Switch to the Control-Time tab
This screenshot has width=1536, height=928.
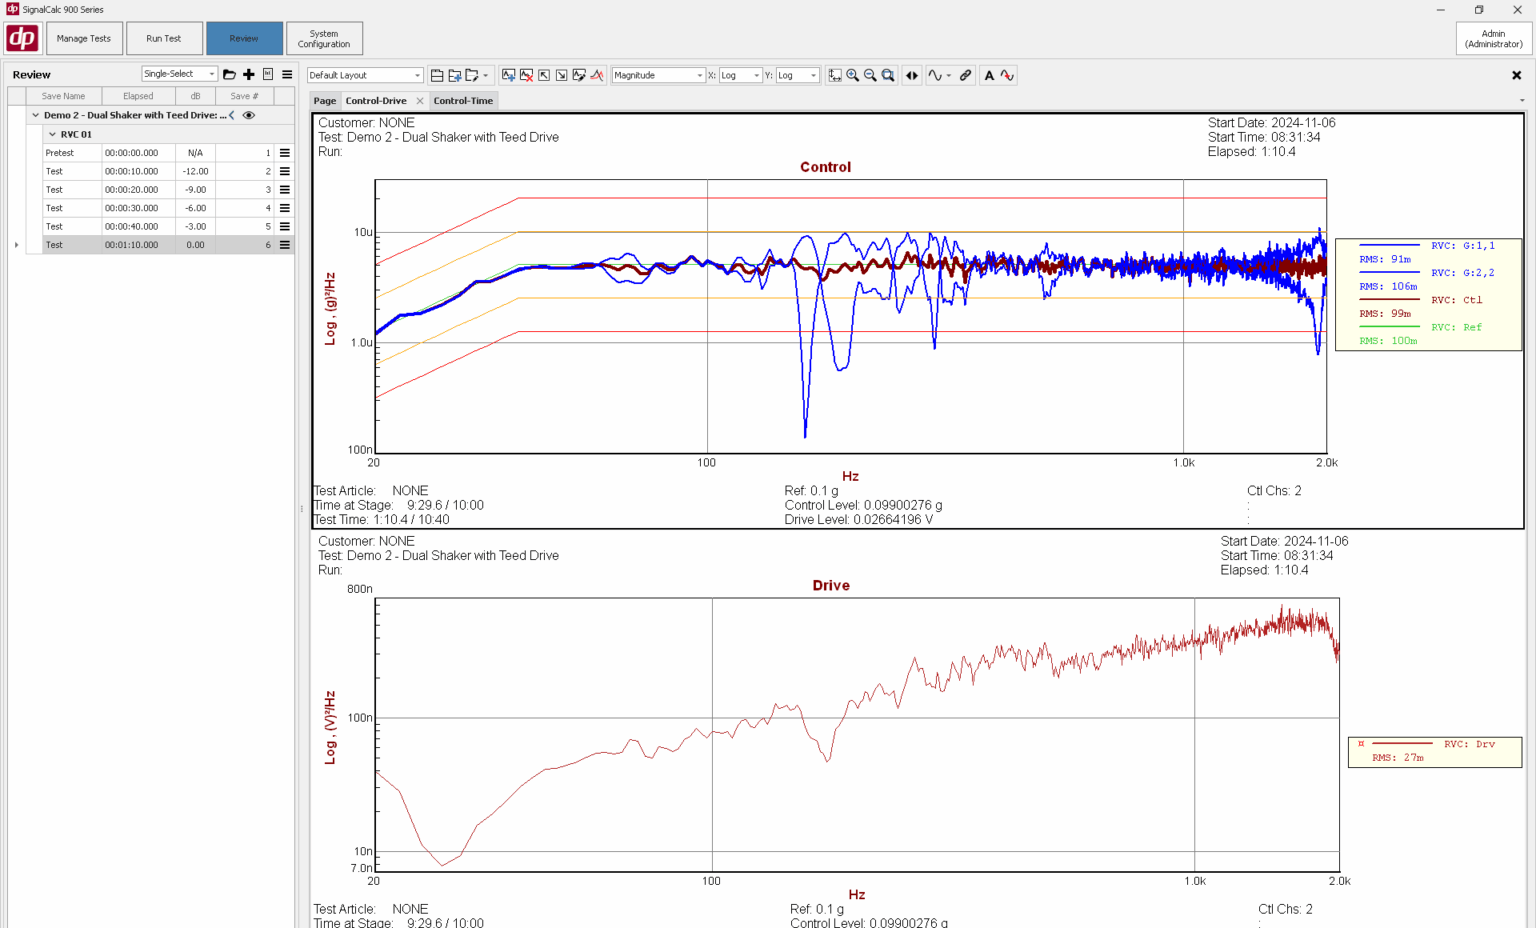coord(463,101)
